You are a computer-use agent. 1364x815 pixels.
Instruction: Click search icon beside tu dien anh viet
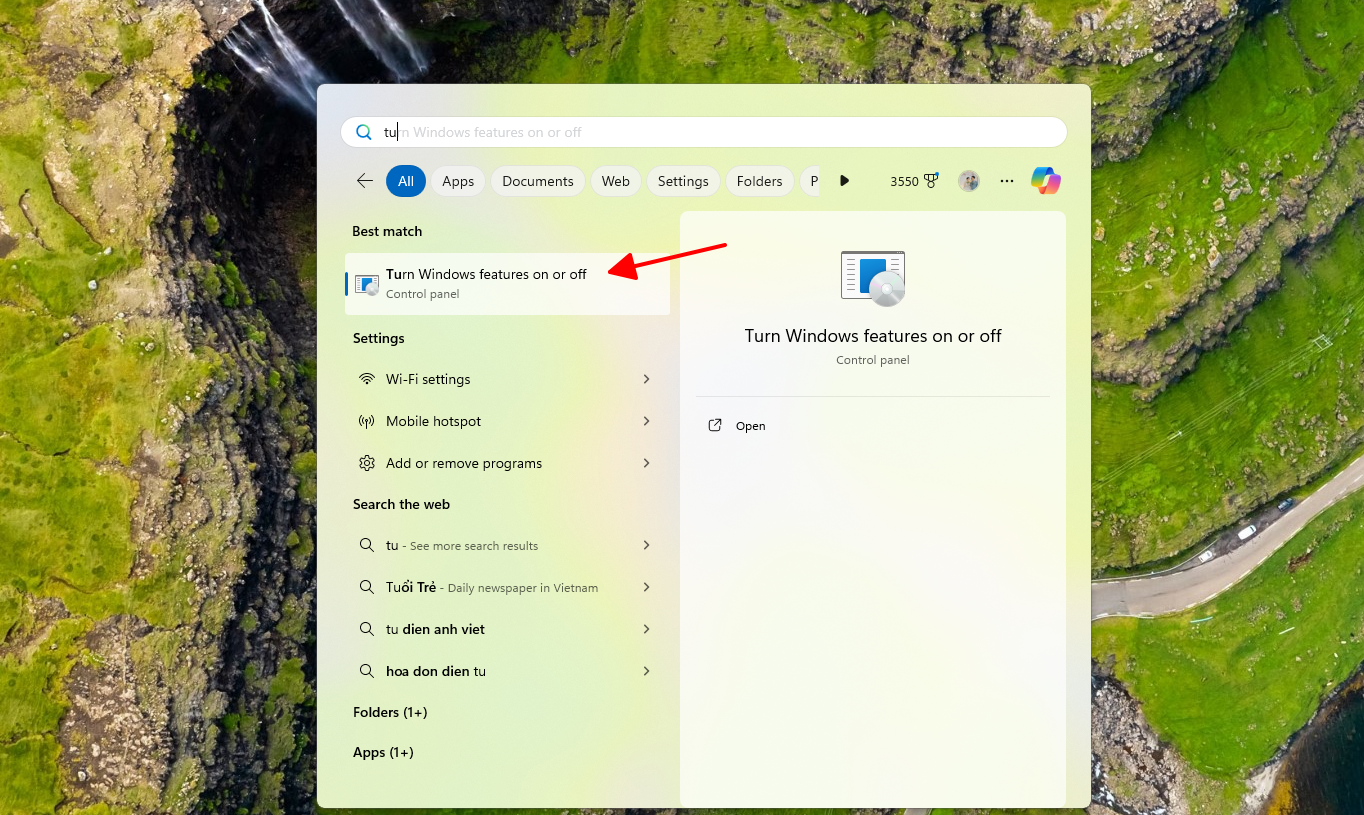pyautogui.click(x=367, y=629)
